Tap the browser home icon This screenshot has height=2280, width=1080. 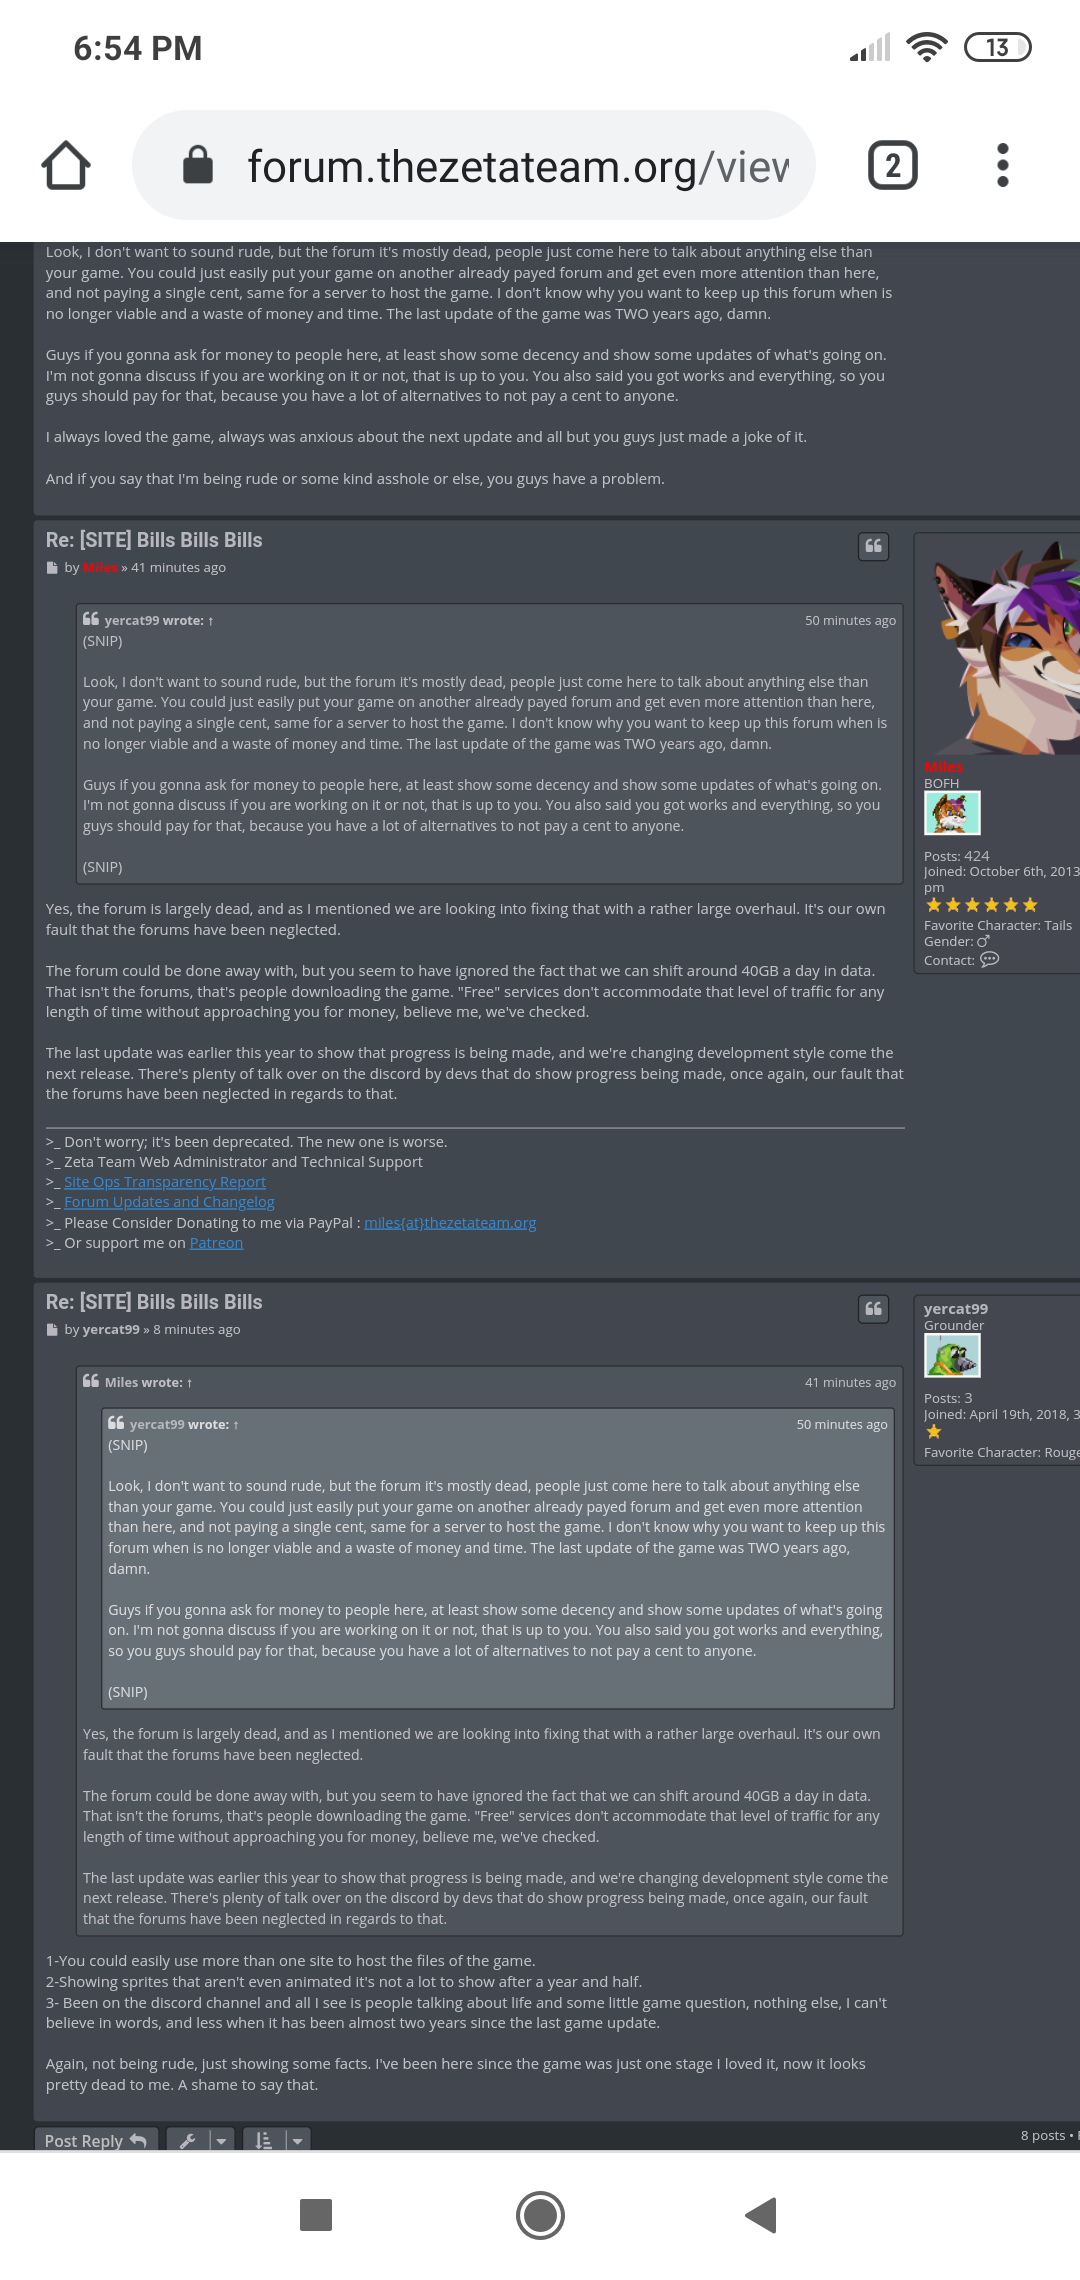[x=66, y=165]
